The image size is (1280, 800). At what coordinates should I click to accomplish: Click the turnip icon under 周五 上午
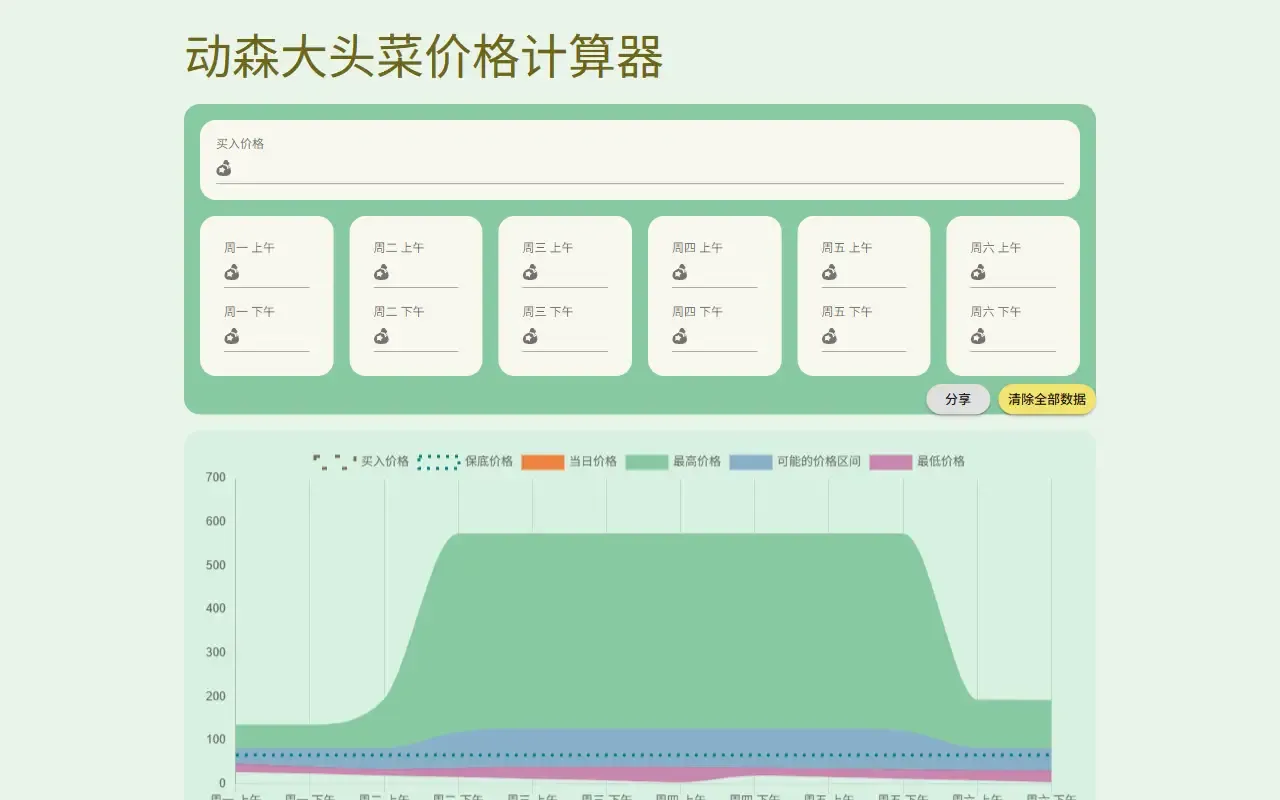(x=829, y=272)
